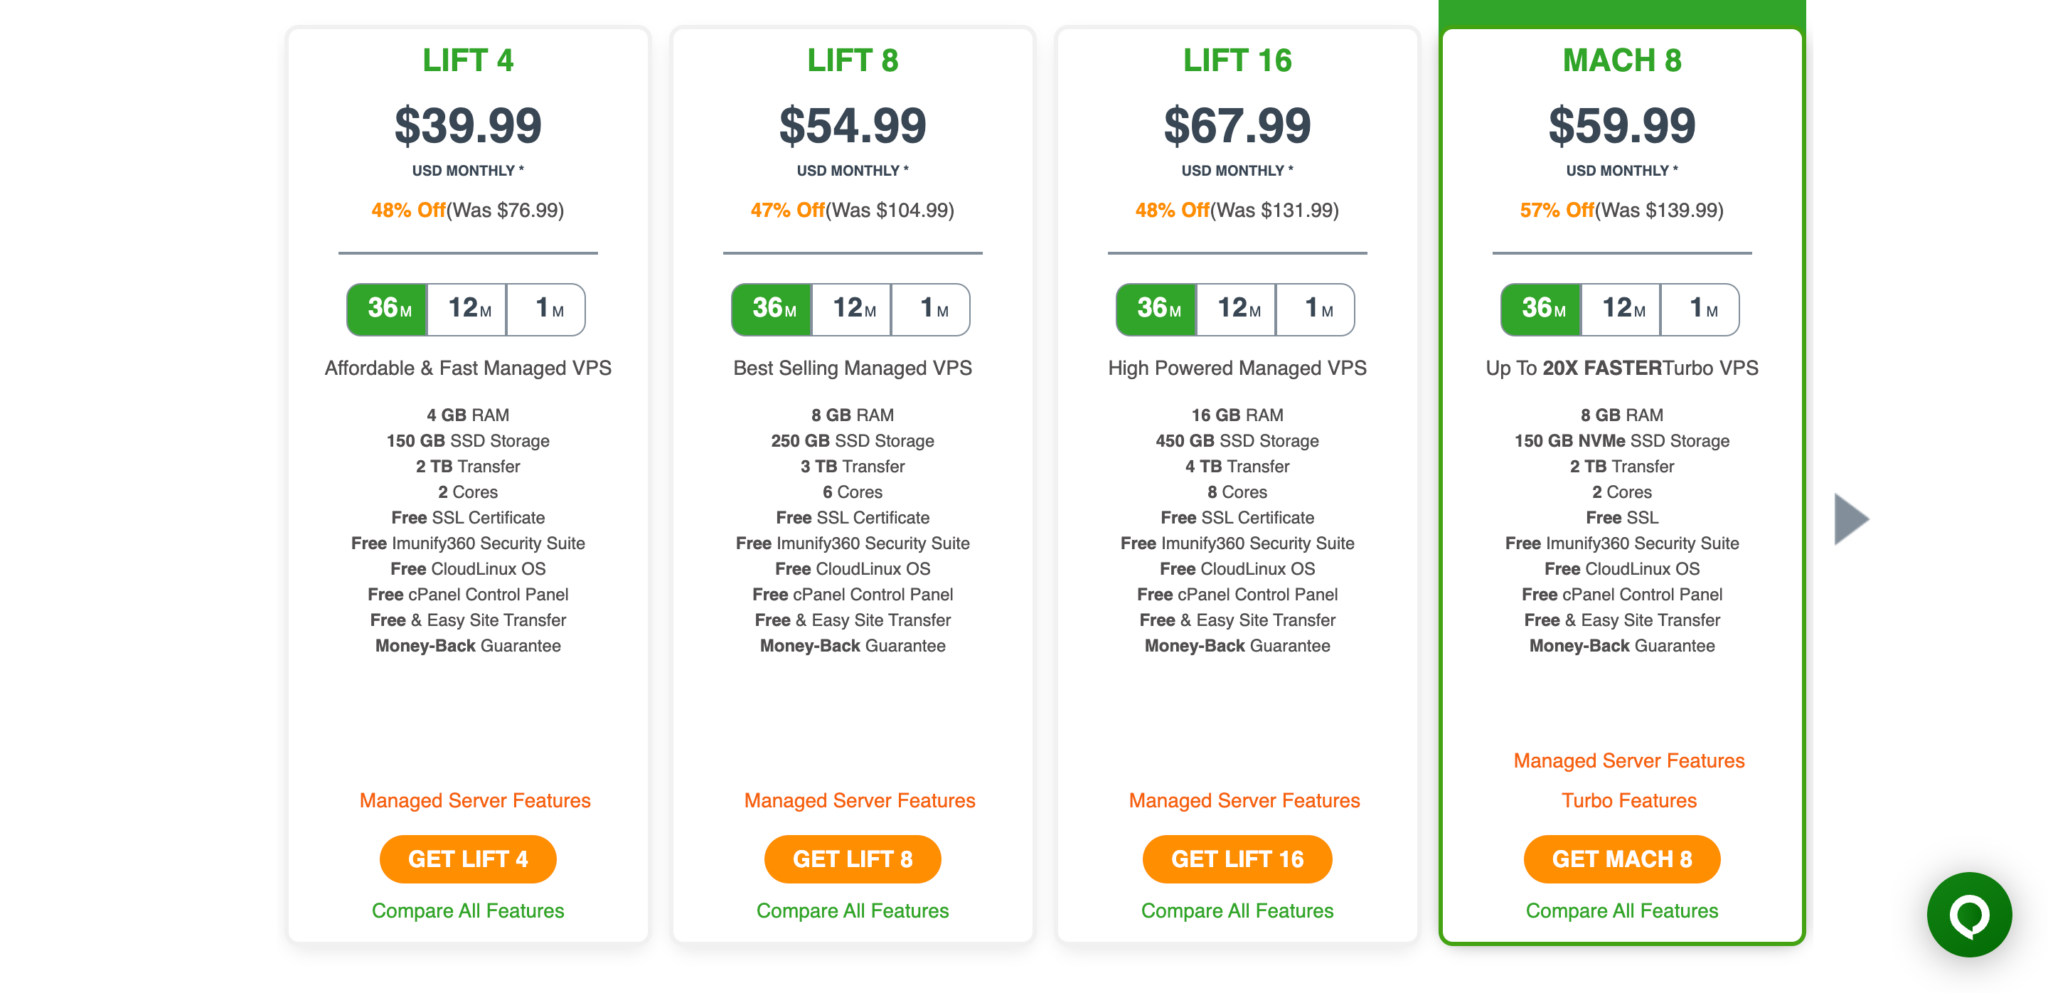Select the 12-month term for LIFT 4
This screenshot has width=2048, height=993.
click(467, 309)
